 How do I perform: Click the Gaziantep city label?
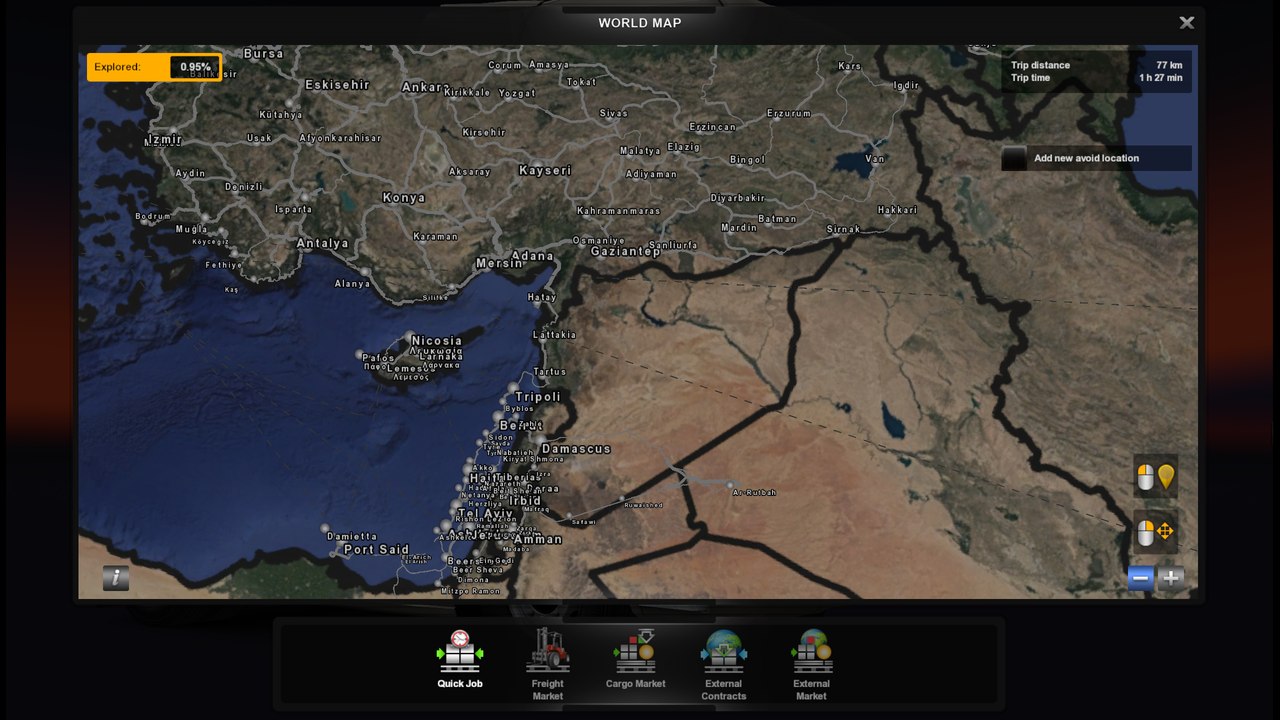point(626,252)
